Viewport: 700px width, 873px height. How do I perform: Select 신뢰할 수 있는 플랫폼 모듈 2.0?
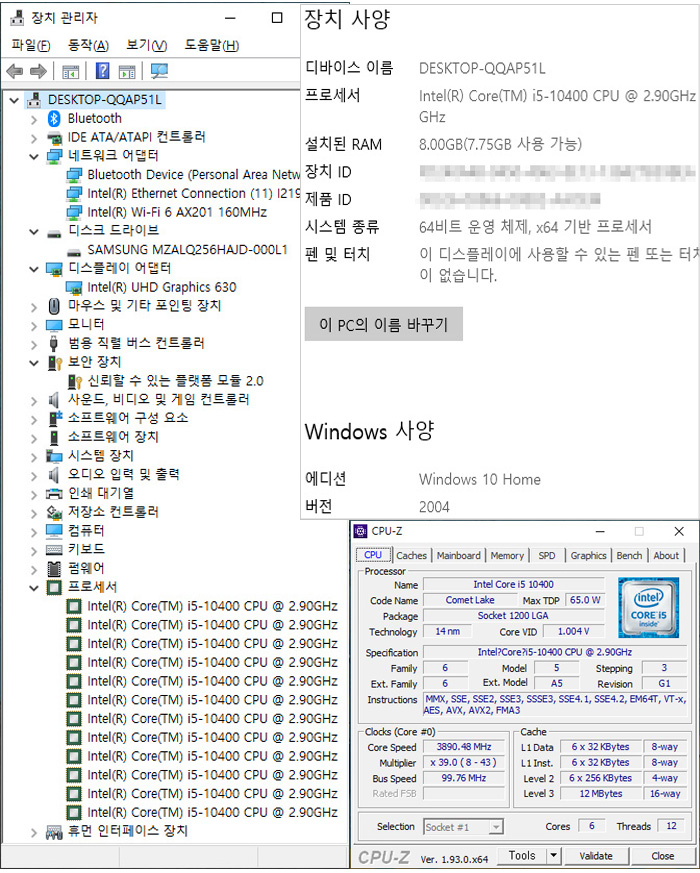pyautogui.click(x=175, y=381)
